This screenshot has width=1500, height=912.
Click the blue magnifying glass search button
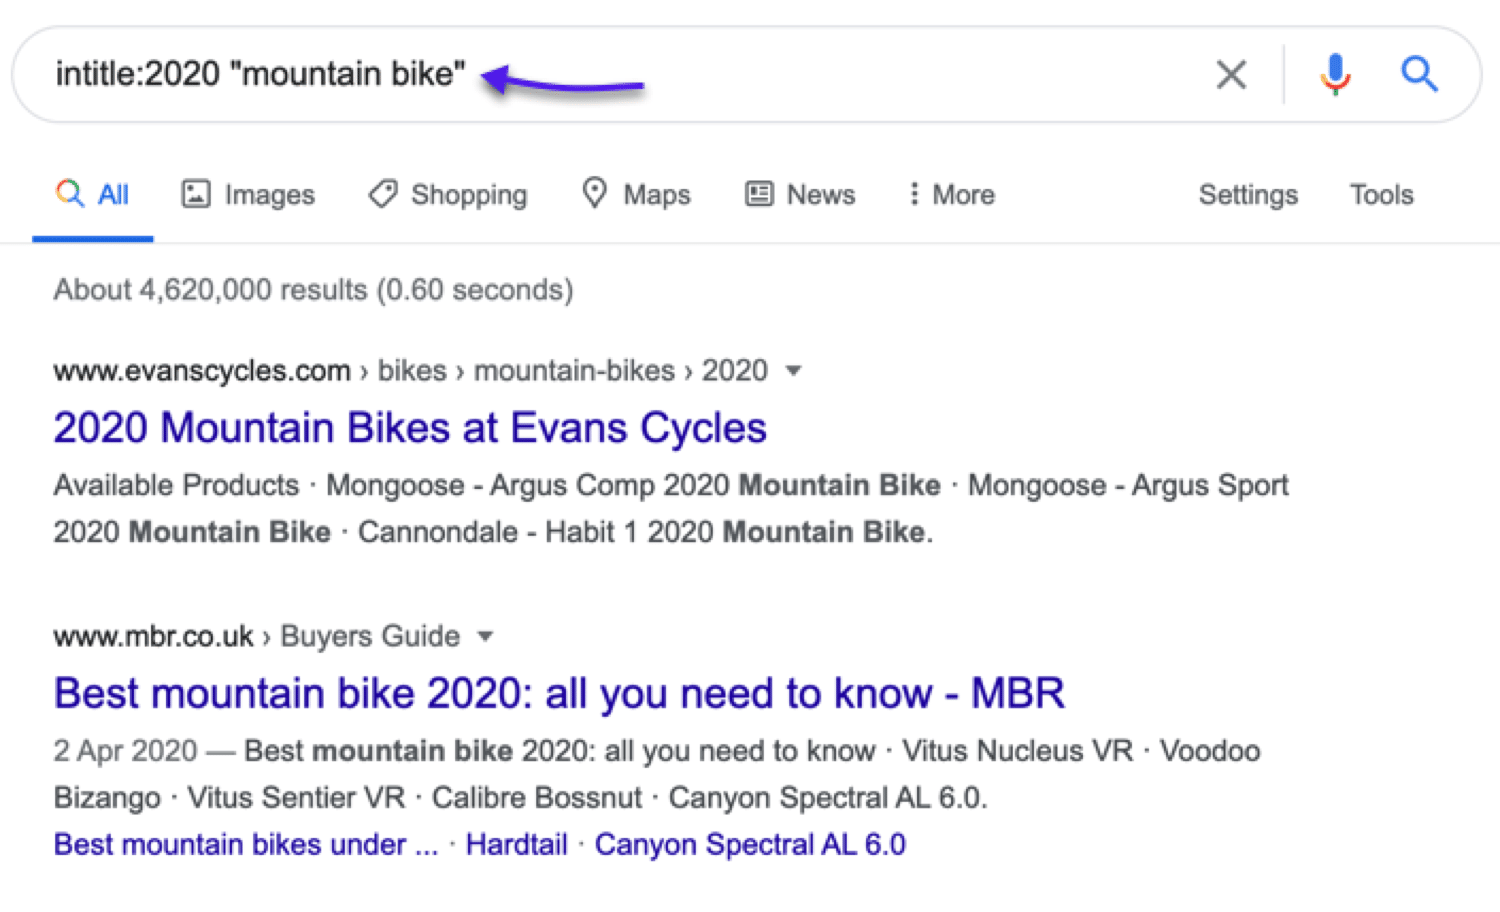(x=1419, y=74)
